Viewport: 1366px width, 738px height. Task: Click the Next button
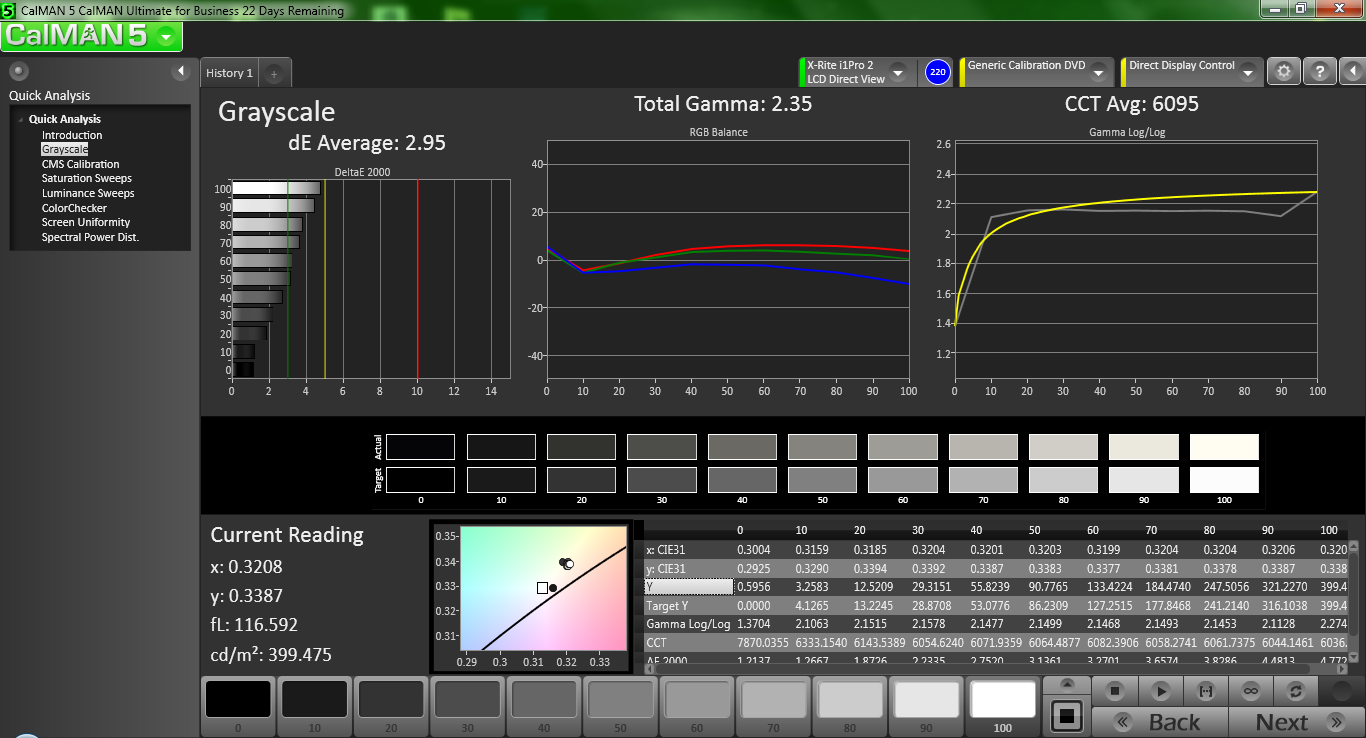tap(1286, 722)
